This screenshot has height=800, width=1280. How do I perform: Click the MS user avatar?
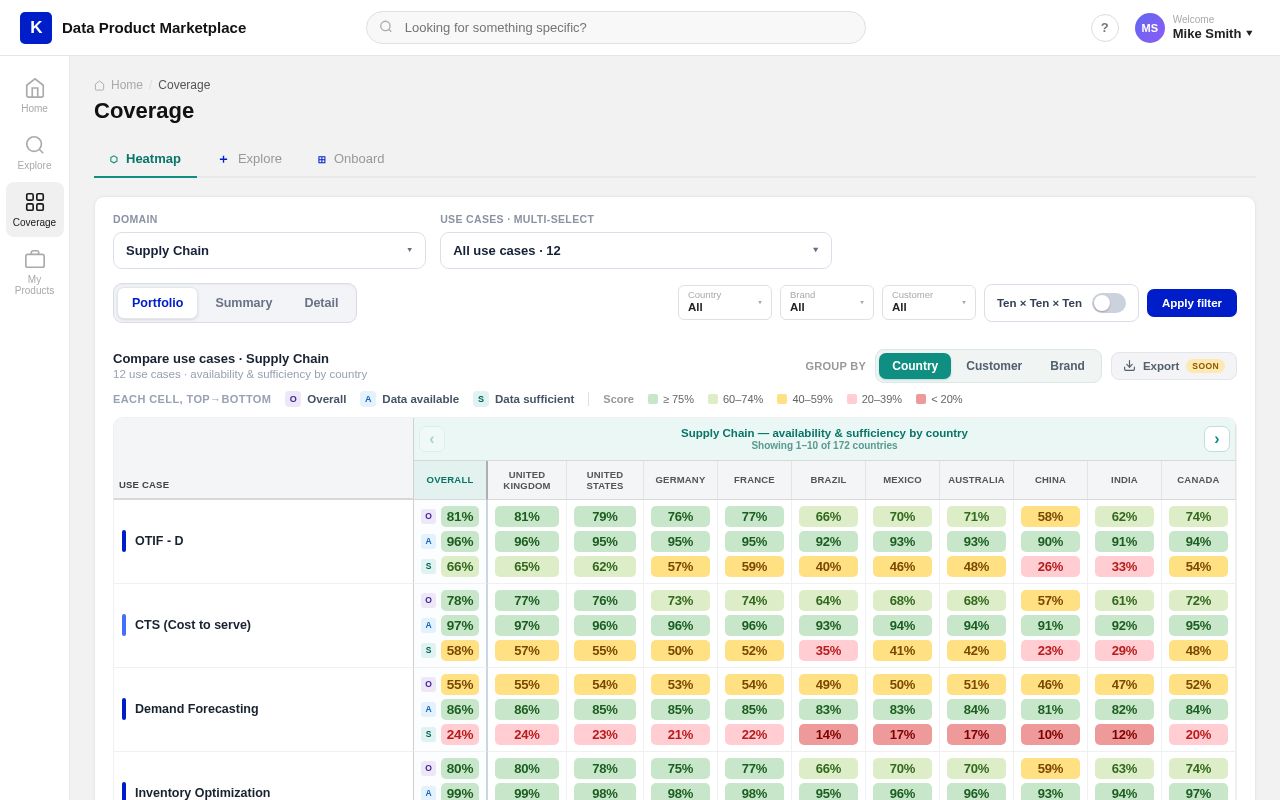[x=1150, y=28]
